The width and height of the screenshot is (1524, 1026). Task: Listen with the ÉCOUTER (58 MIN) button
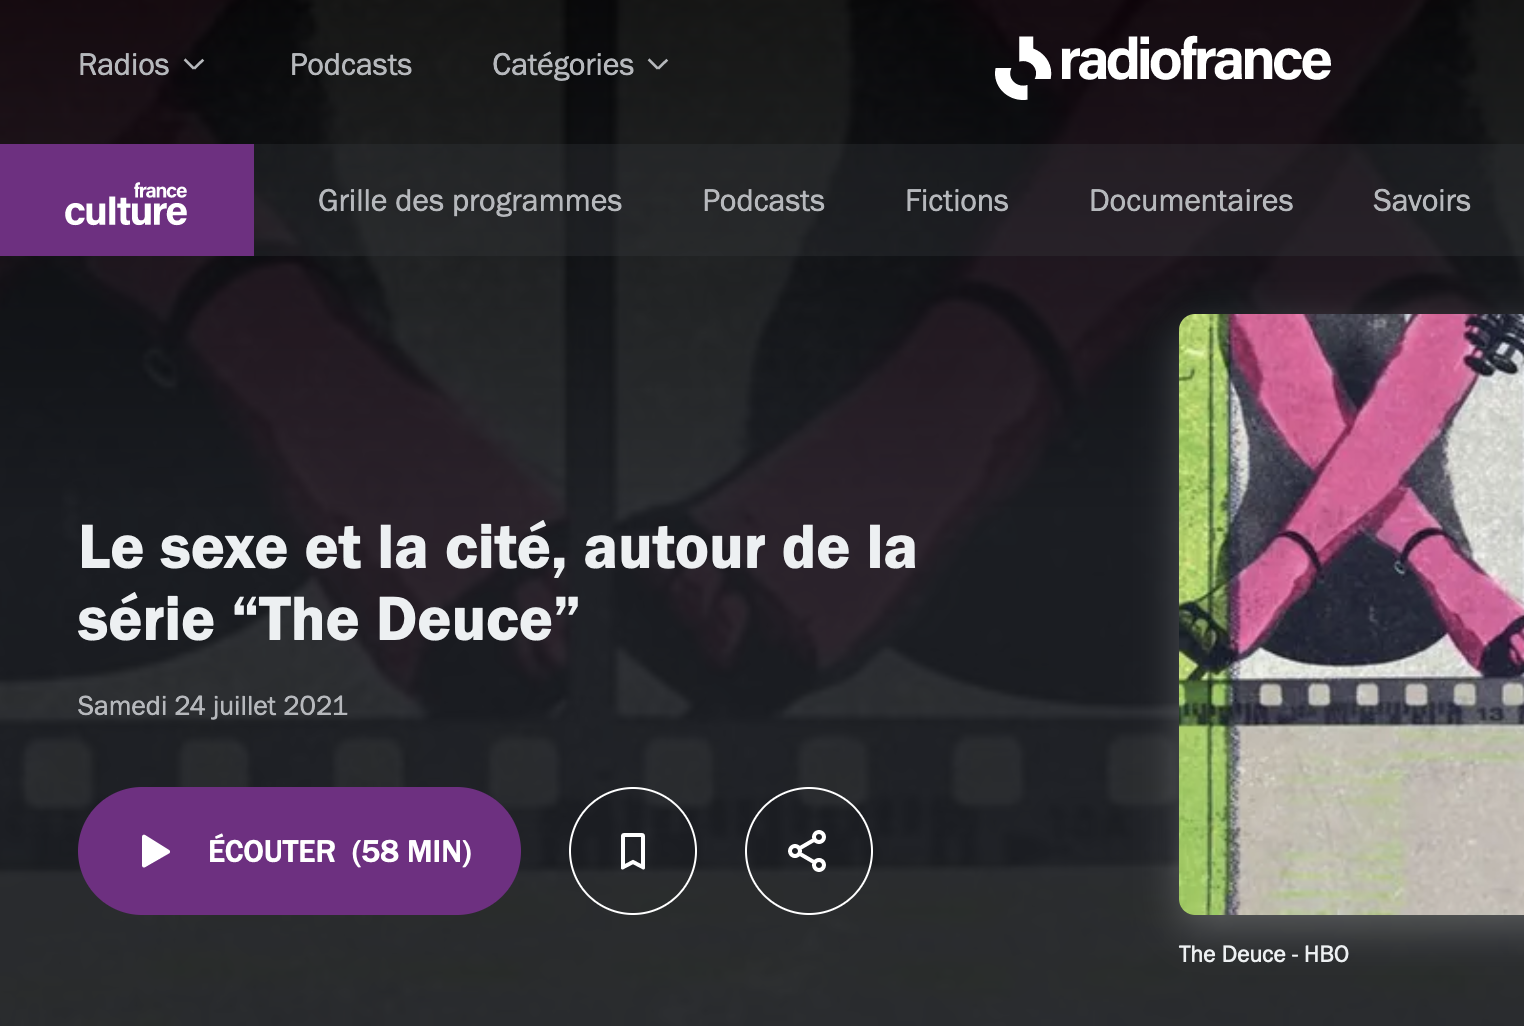click(x=299, y=851)
